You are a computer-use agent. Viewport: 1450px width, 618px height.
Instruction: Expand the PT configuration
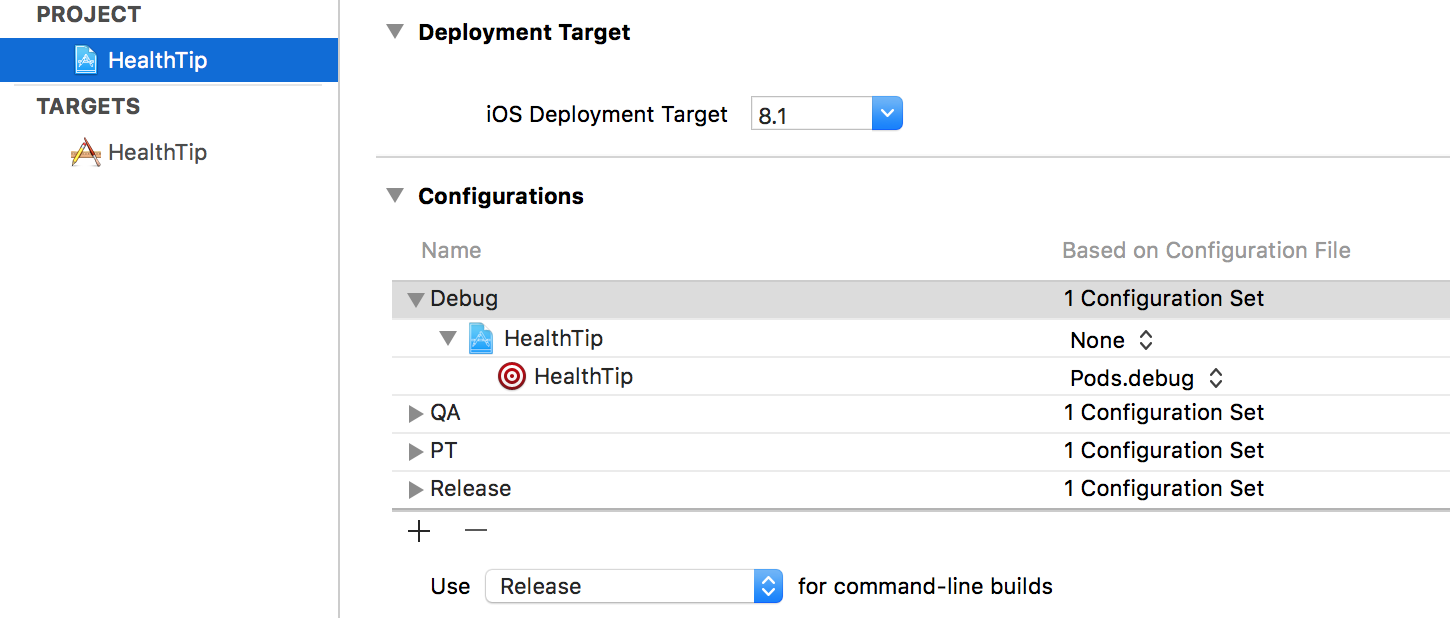click(416, 451)
